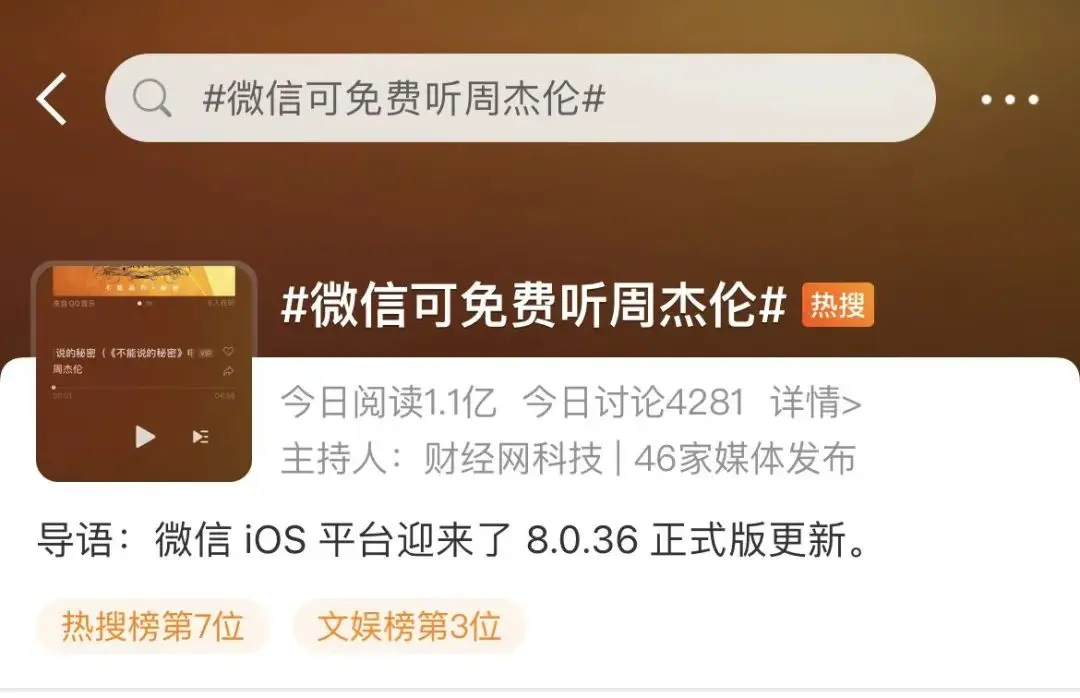The width and height of the screenshot is (1080, 698).
Task: Click the #微信可免费听周杰伦# topic title
Action: pos(534,305)
